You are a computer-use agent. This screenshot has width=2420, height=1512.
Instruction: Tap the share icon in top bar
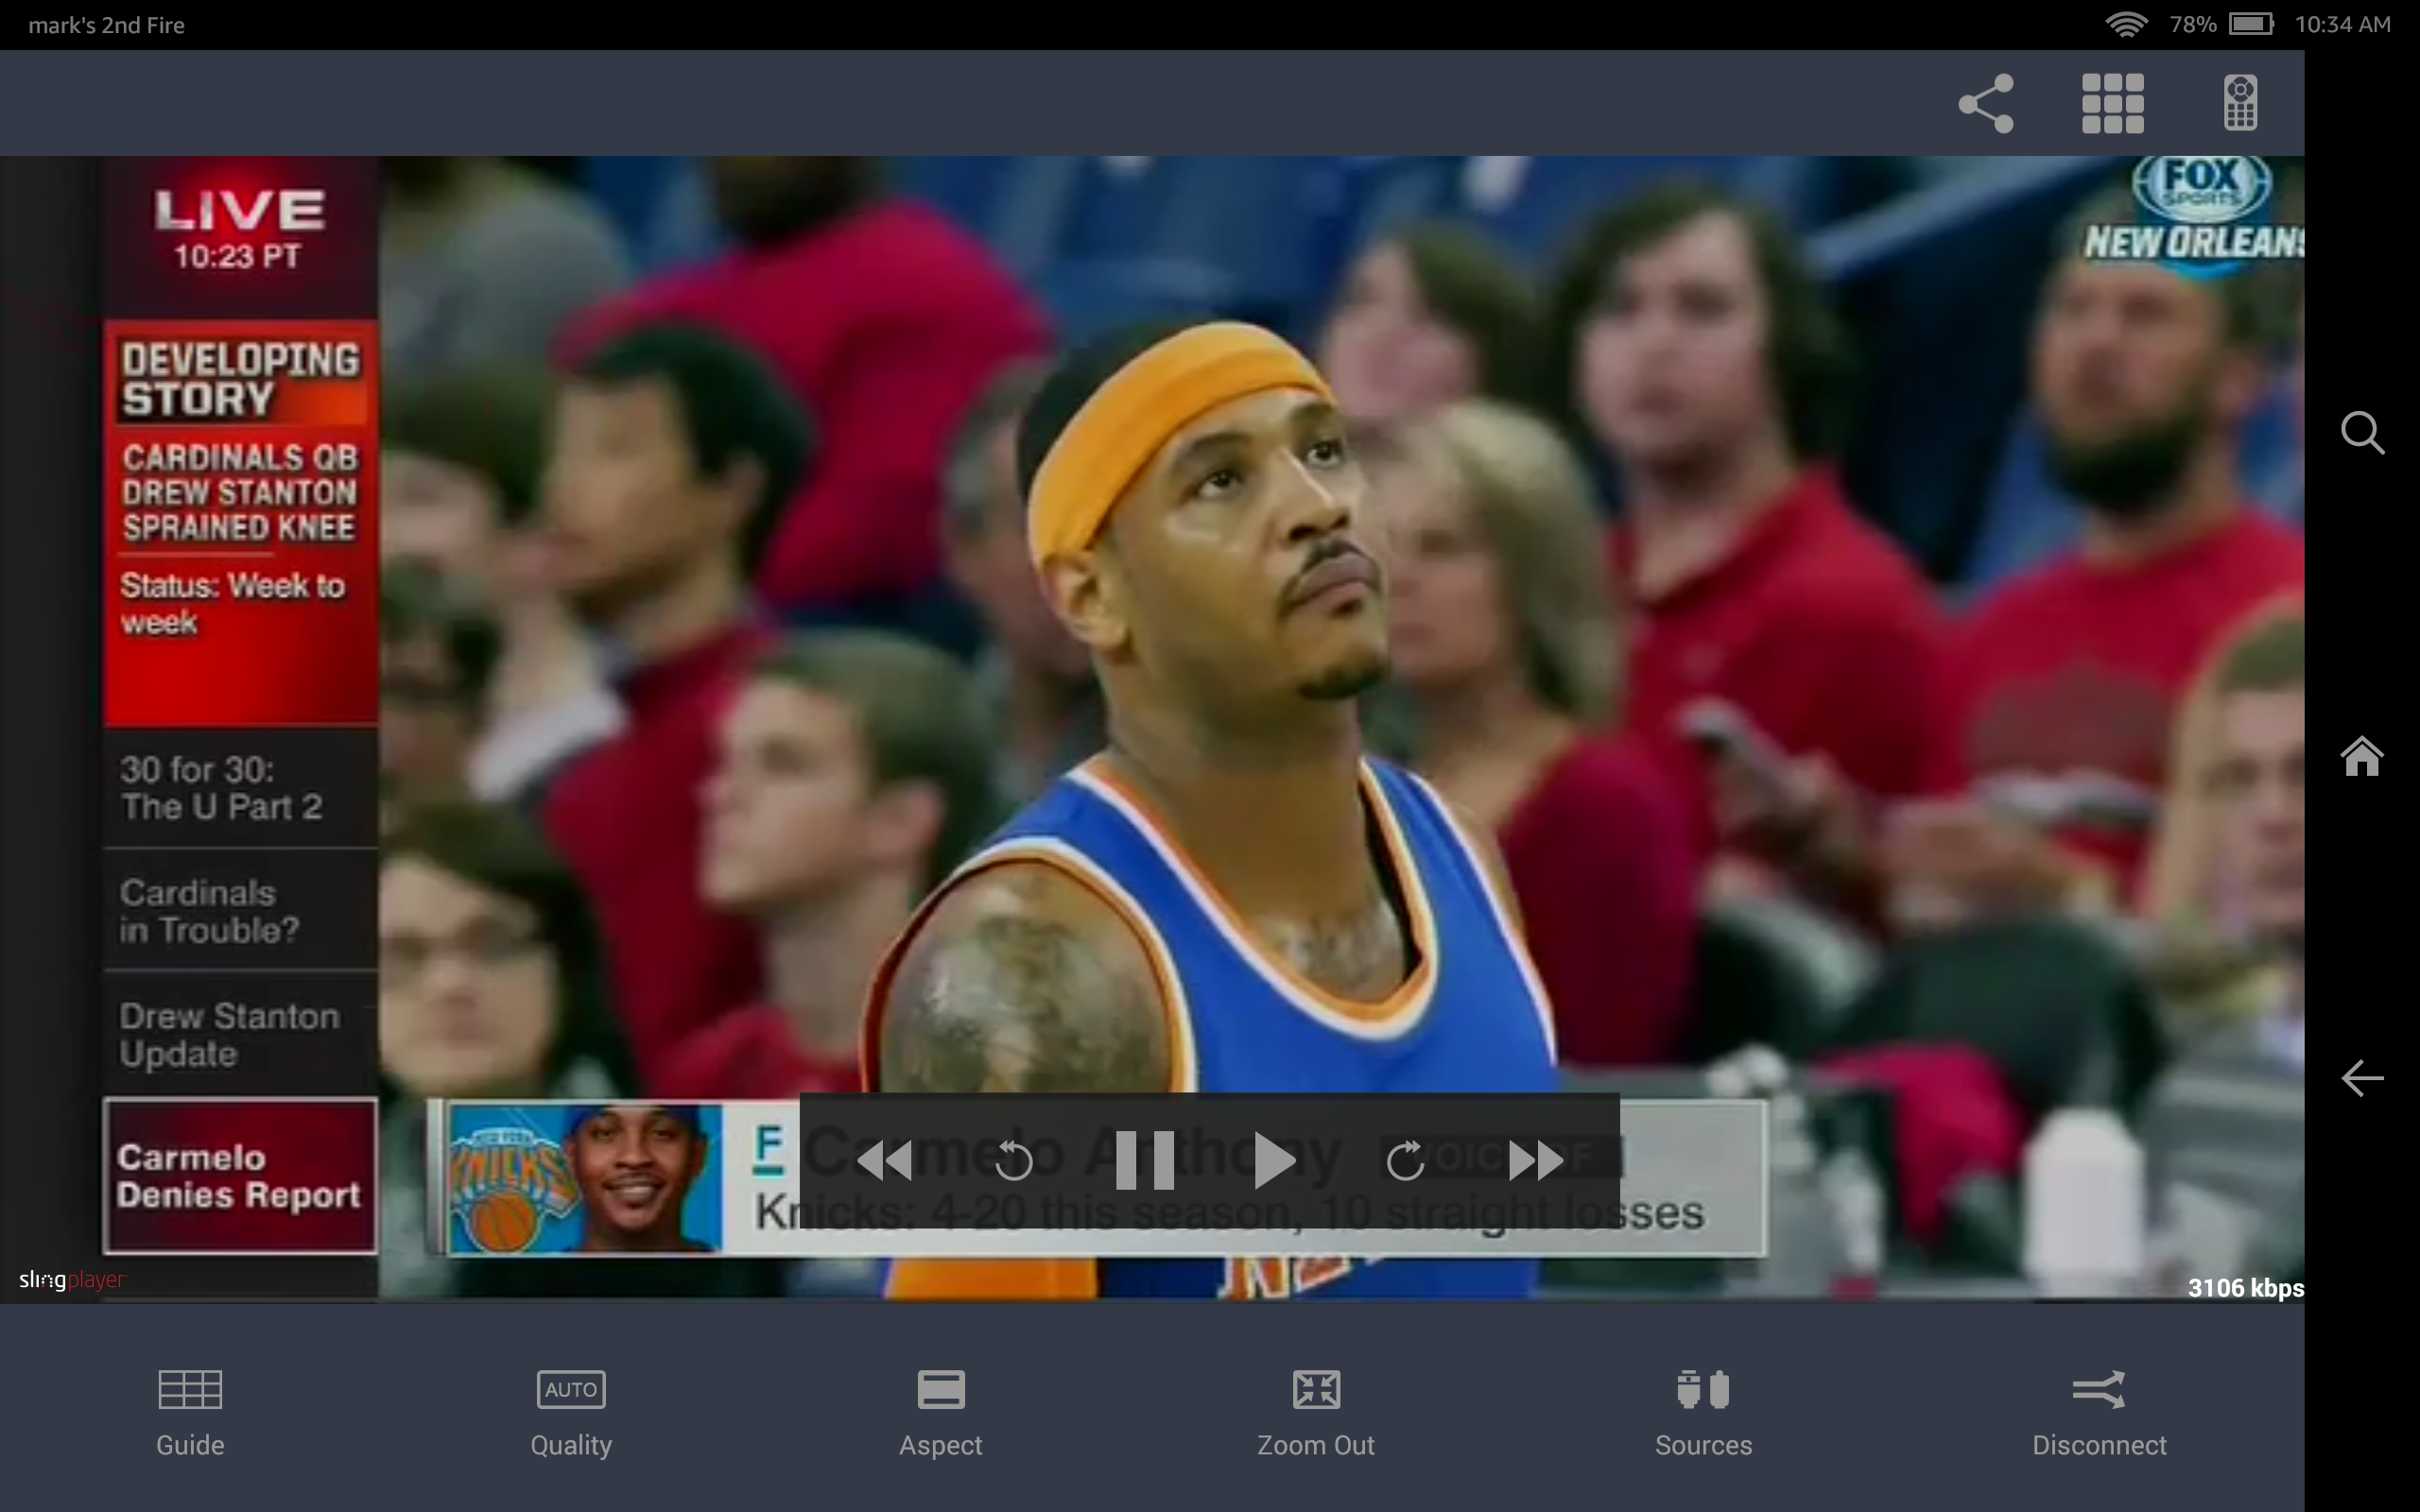point(1986,103)
